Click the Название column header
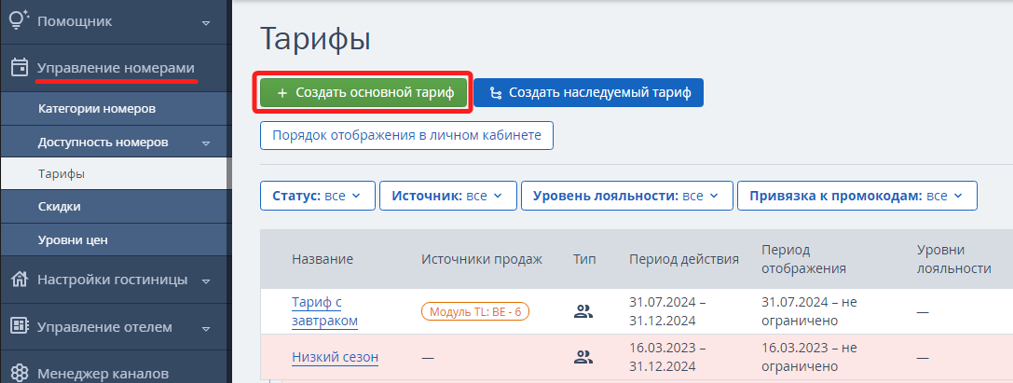 click(322, 259)
